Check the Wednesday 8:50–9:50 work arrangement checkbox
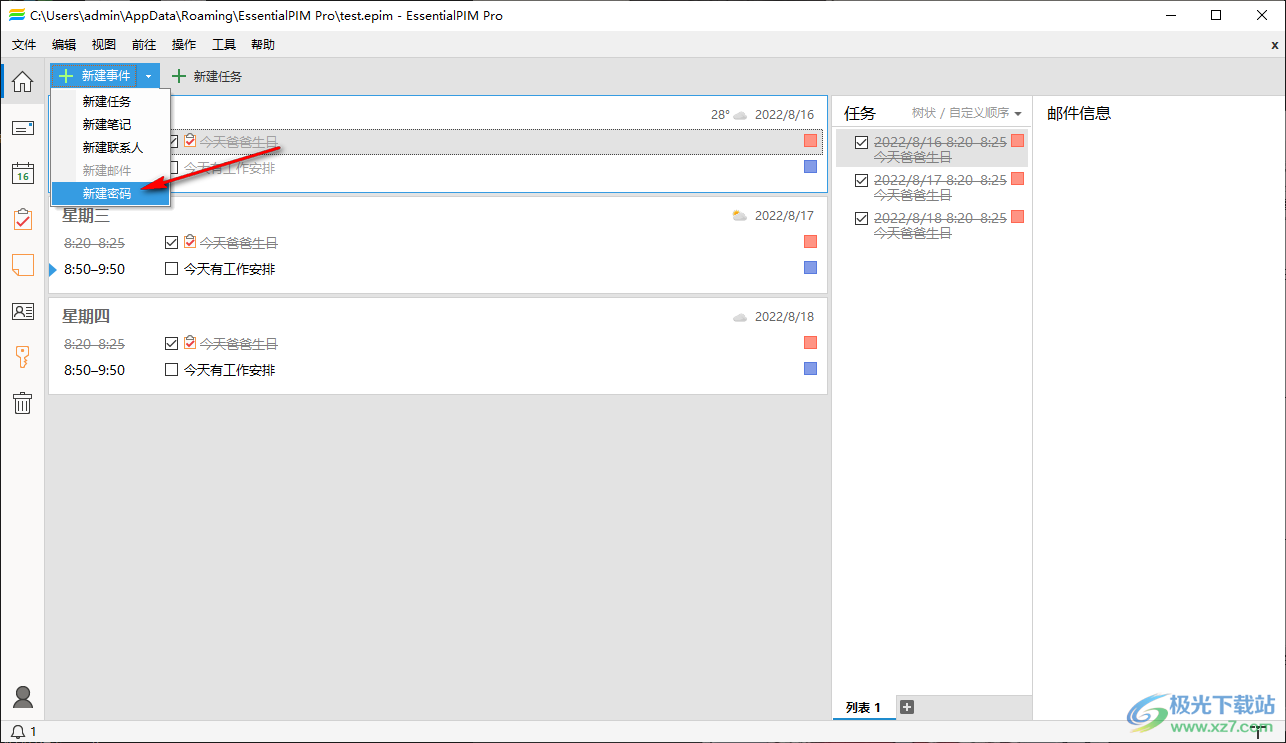Image resolution: width=1286 pixels, height=743 pixels. coord(171,268)
